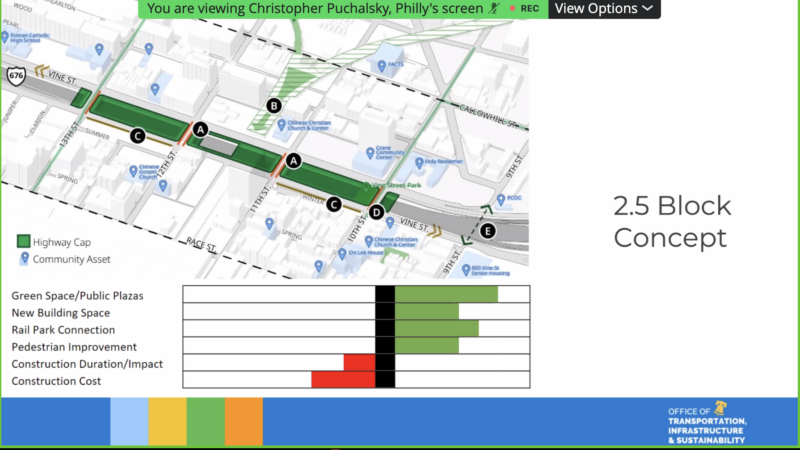Click the Pedestrian Improvement label
Viewport: 800px width, 450px height.
(74, 347)
